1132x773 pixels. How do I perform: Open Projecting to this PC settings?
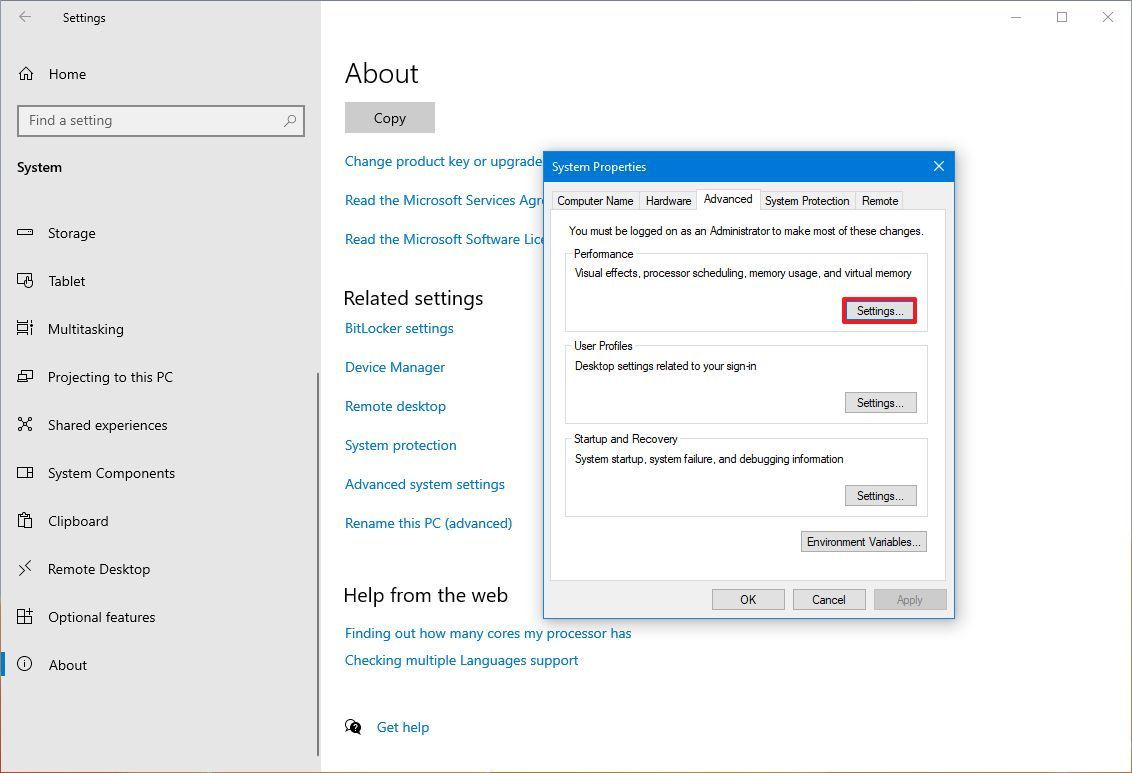pos(26,377)
